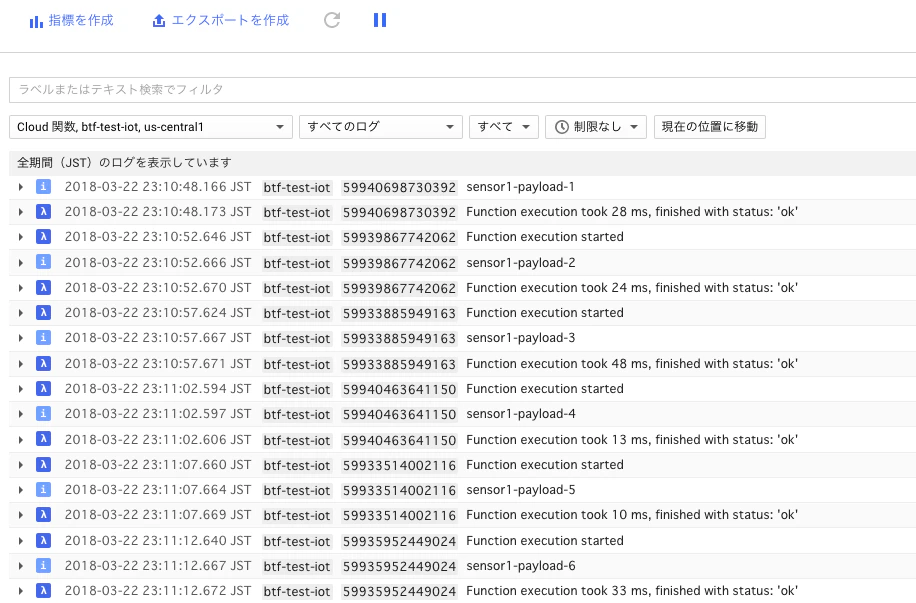Pause log streaming with the pause icon

pos(380,20)
